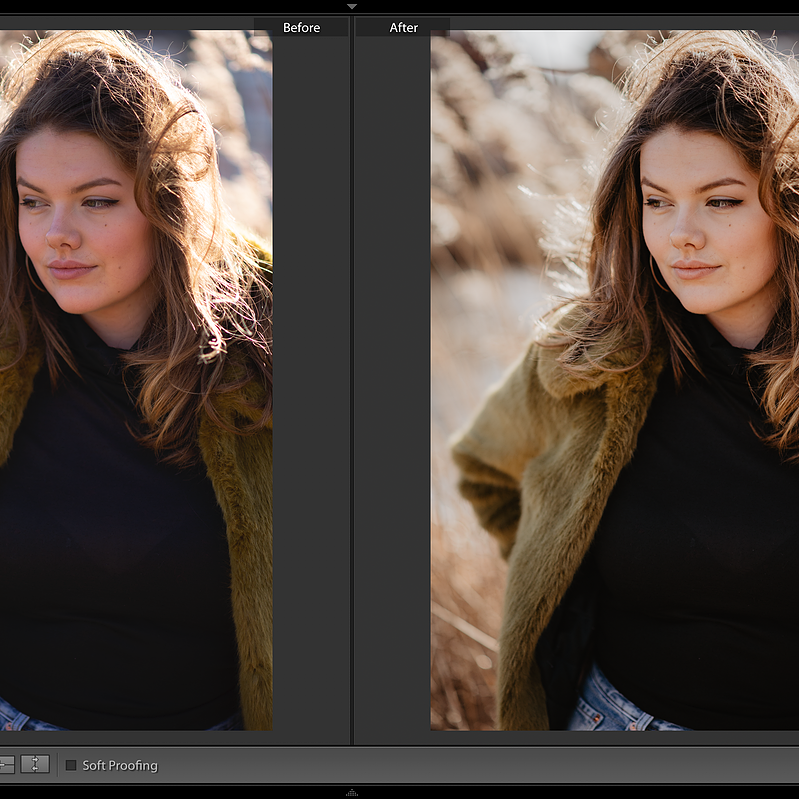Enable the Soft Proofing checkbox

(x=71, y=765)
